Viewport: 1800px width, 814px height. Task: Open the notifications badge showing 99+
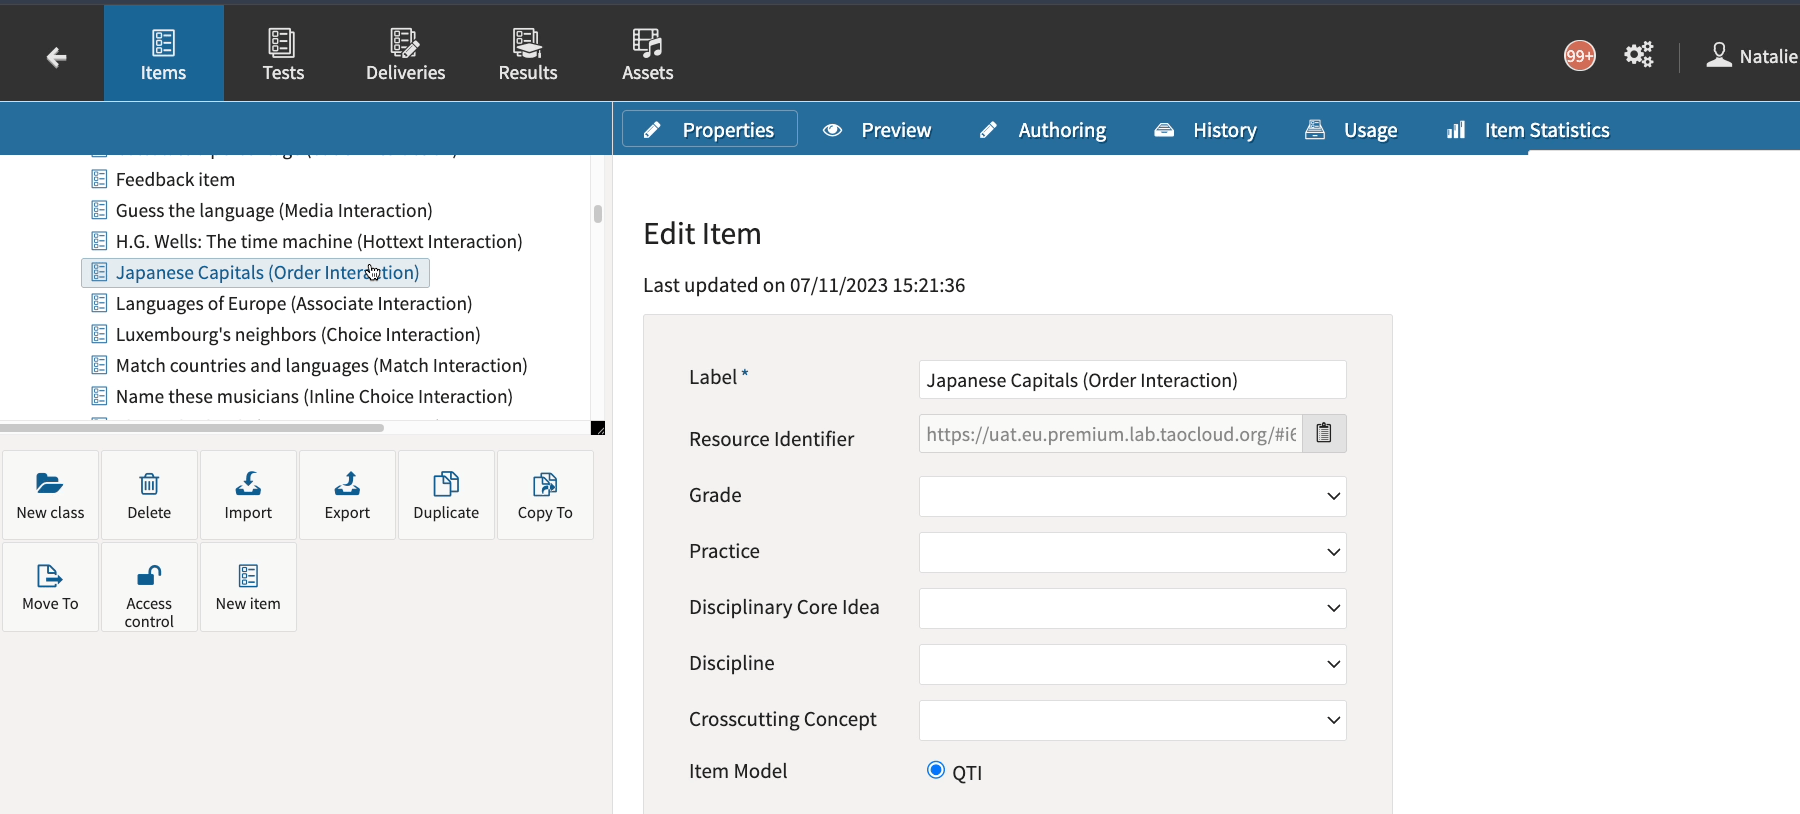click(1579, 56)
